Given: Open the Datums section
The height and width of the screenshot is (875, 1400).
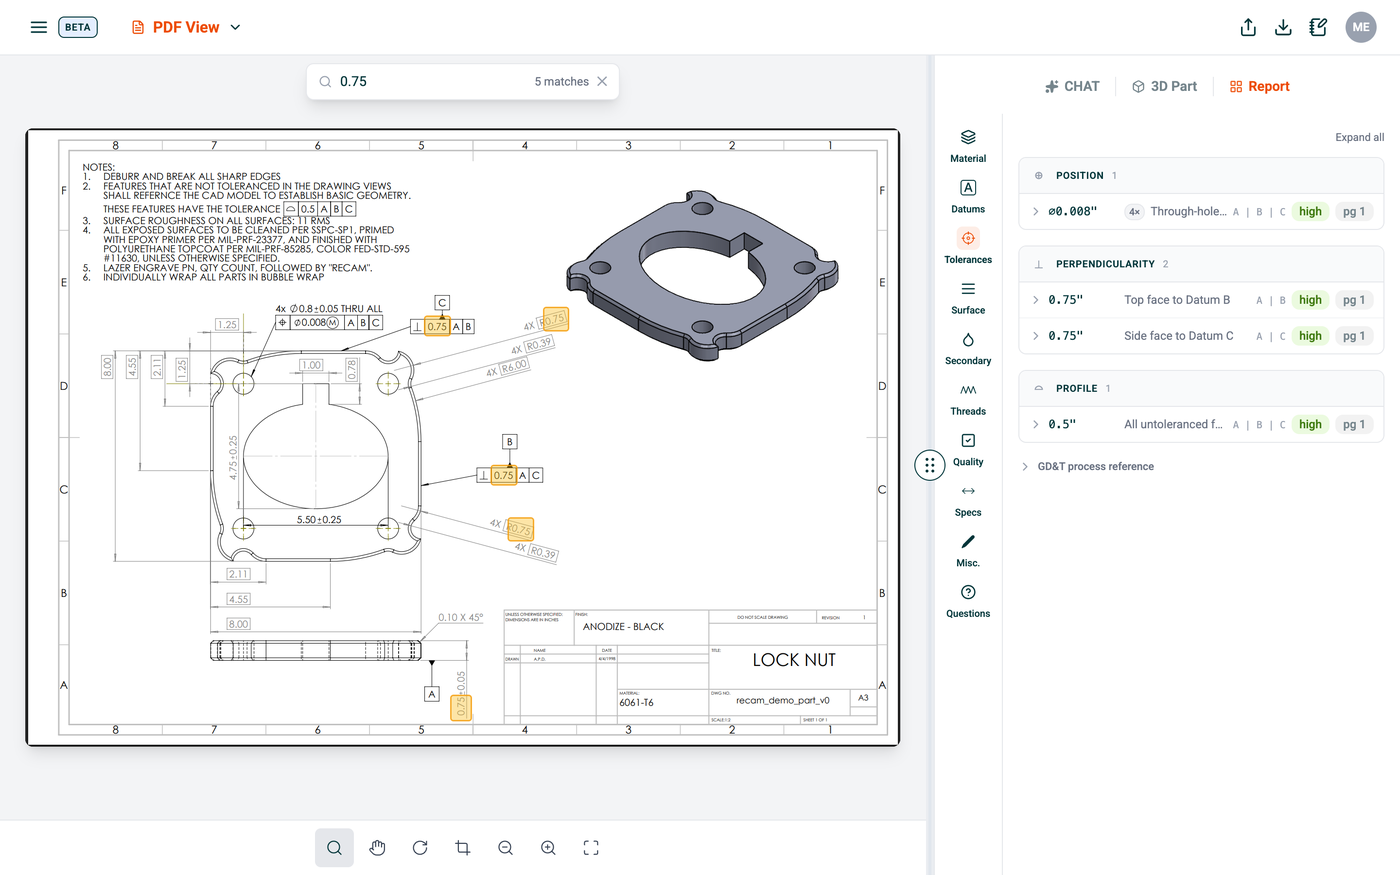Looking at the screenshot, I should coord(968,197).
